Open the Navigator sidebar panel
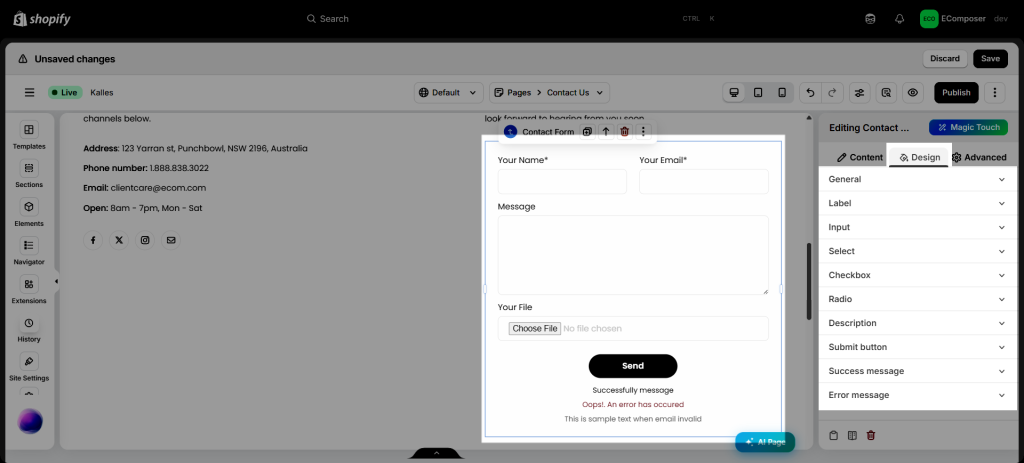Screen dimensions: 1024x463 click(x=29, y=251)
